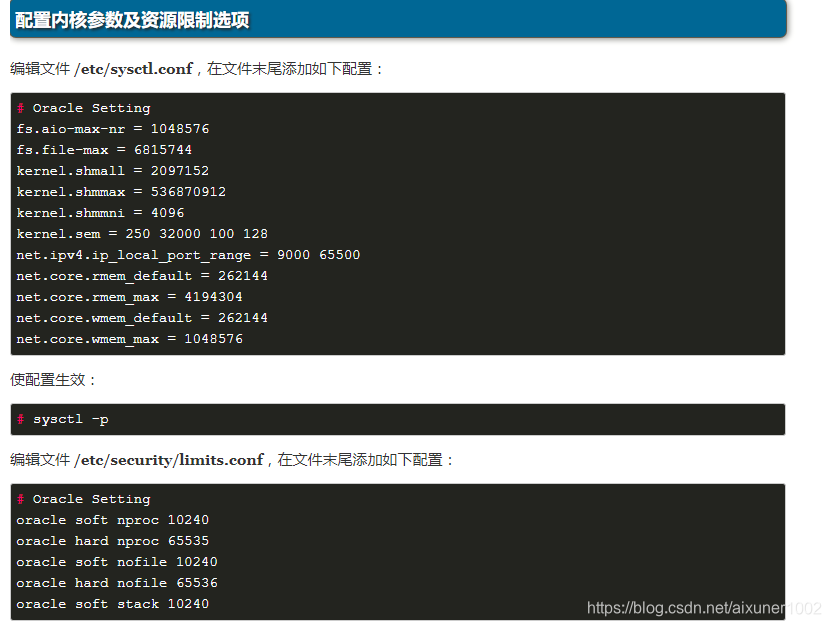Click the net.core.wmem_max = 1048576 line
The width and height of the screenshot is (831, 627).
(129, 339)
